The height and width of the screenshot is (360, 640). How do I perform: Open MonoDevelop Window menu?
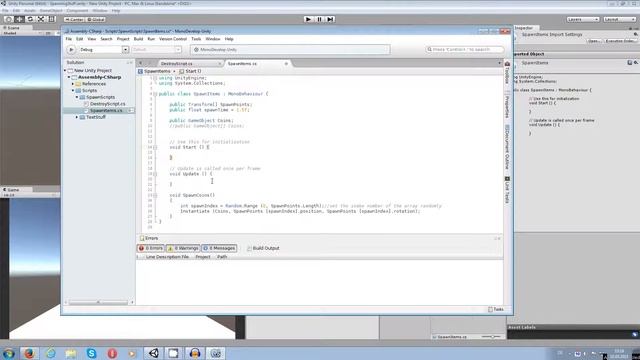(213, 39)
